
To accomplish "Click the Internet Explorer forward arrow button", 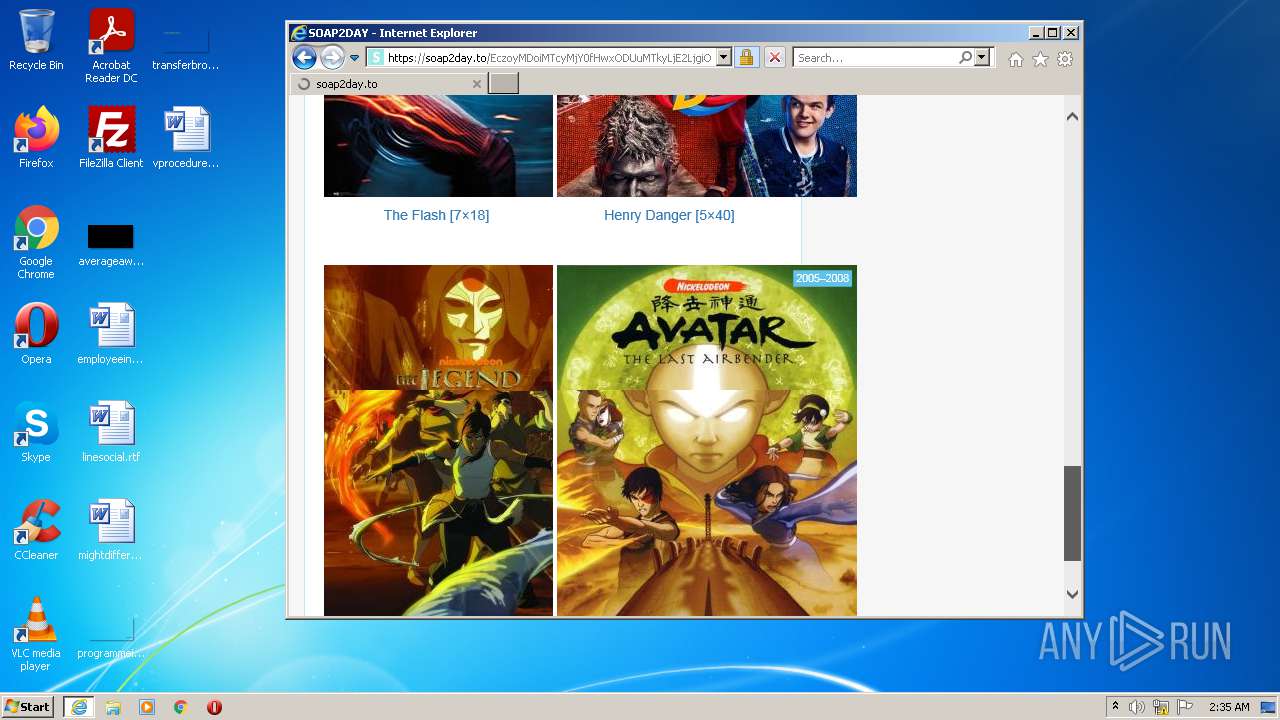I will click(x=333, y=57).
